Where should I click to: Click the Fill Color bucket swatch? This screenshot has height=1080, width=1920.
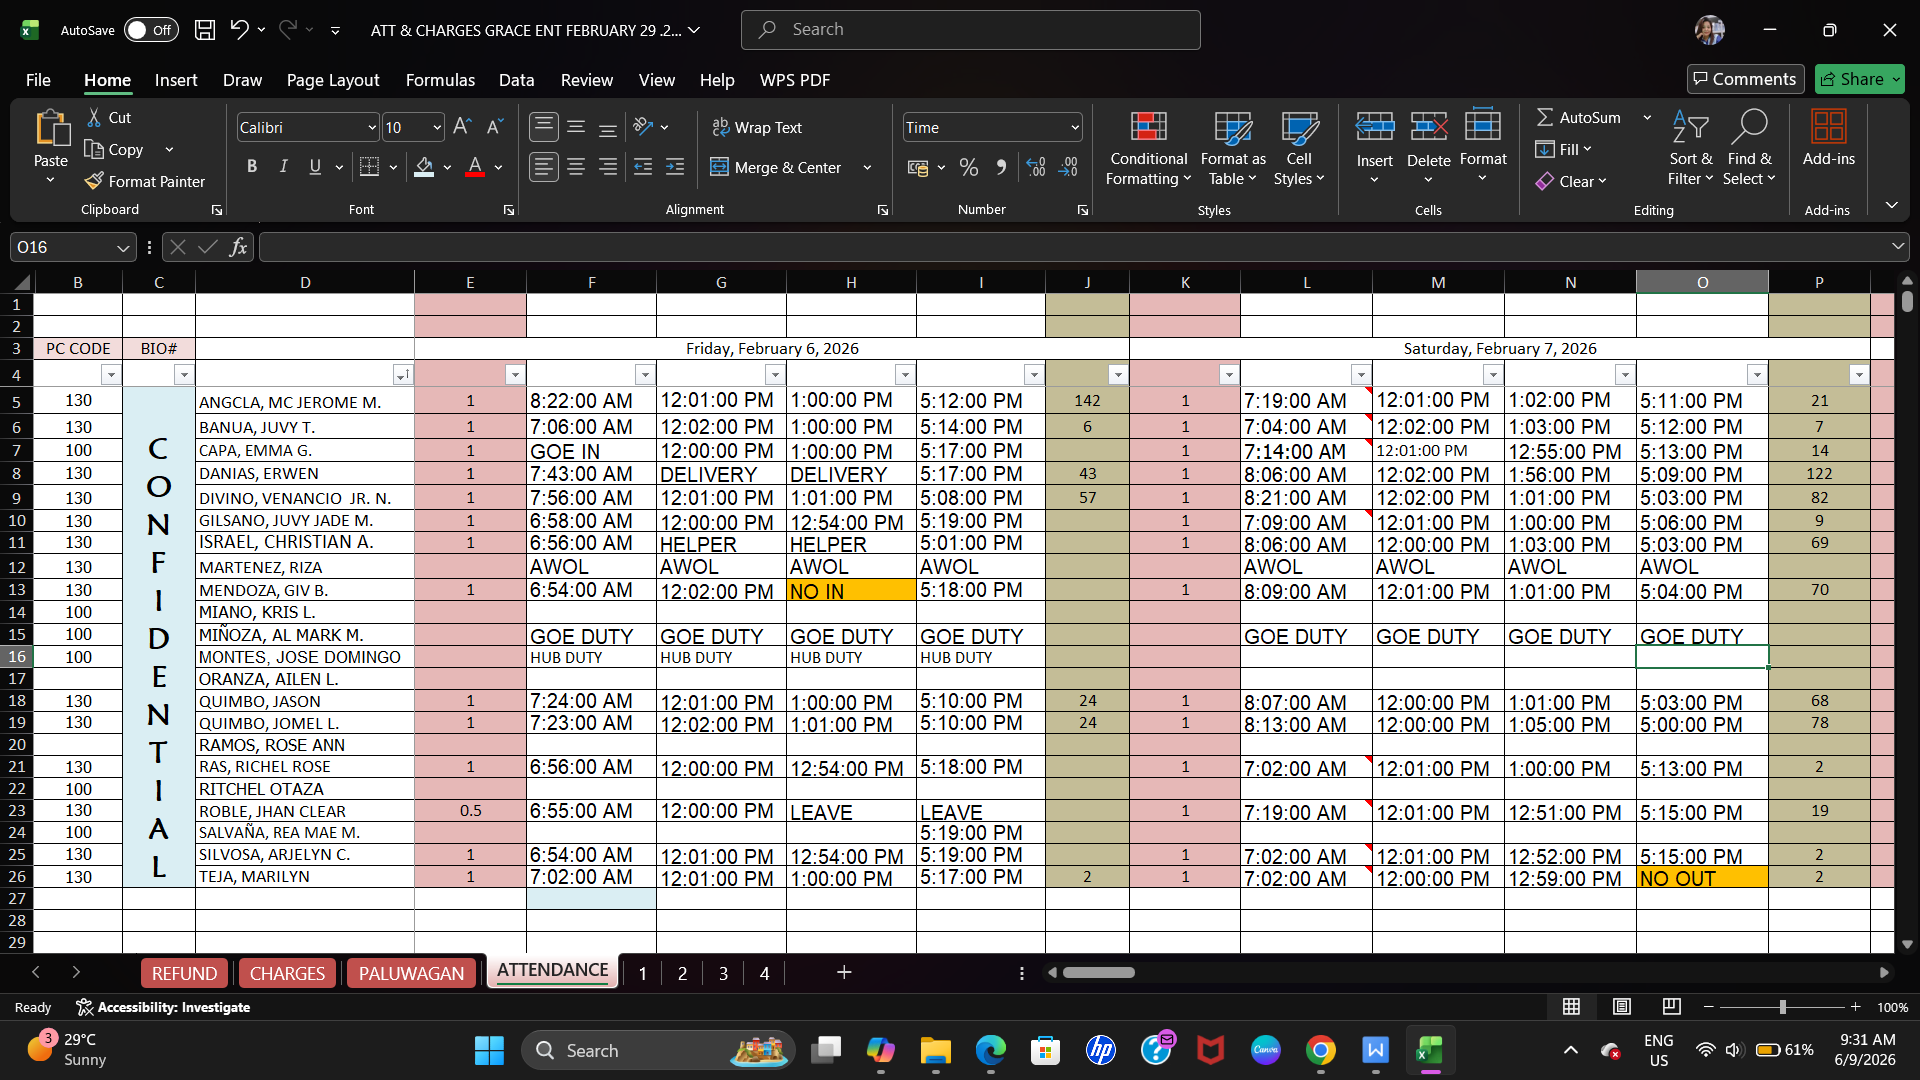(424, 167)
